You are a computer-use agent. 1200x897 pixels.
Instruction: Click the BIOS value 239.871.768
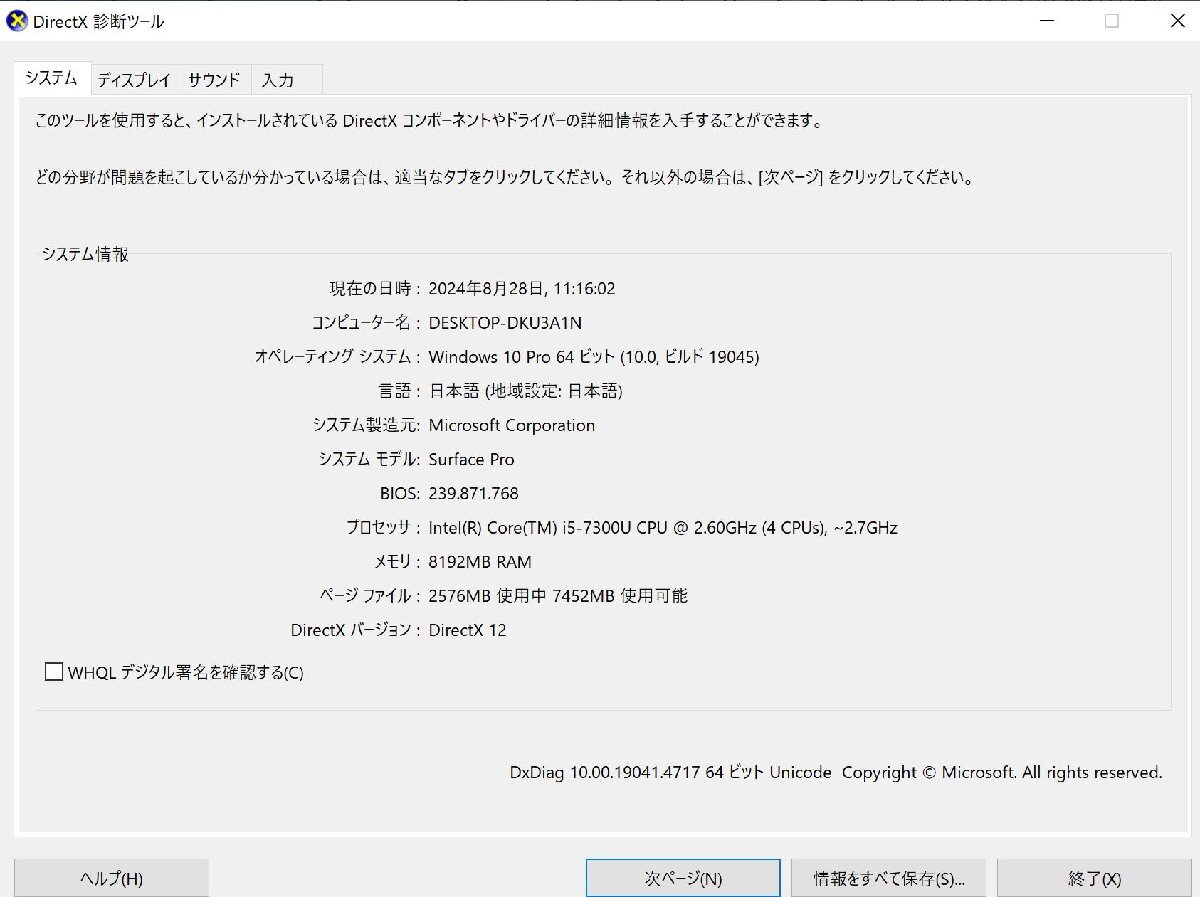[x=473, y=493]
